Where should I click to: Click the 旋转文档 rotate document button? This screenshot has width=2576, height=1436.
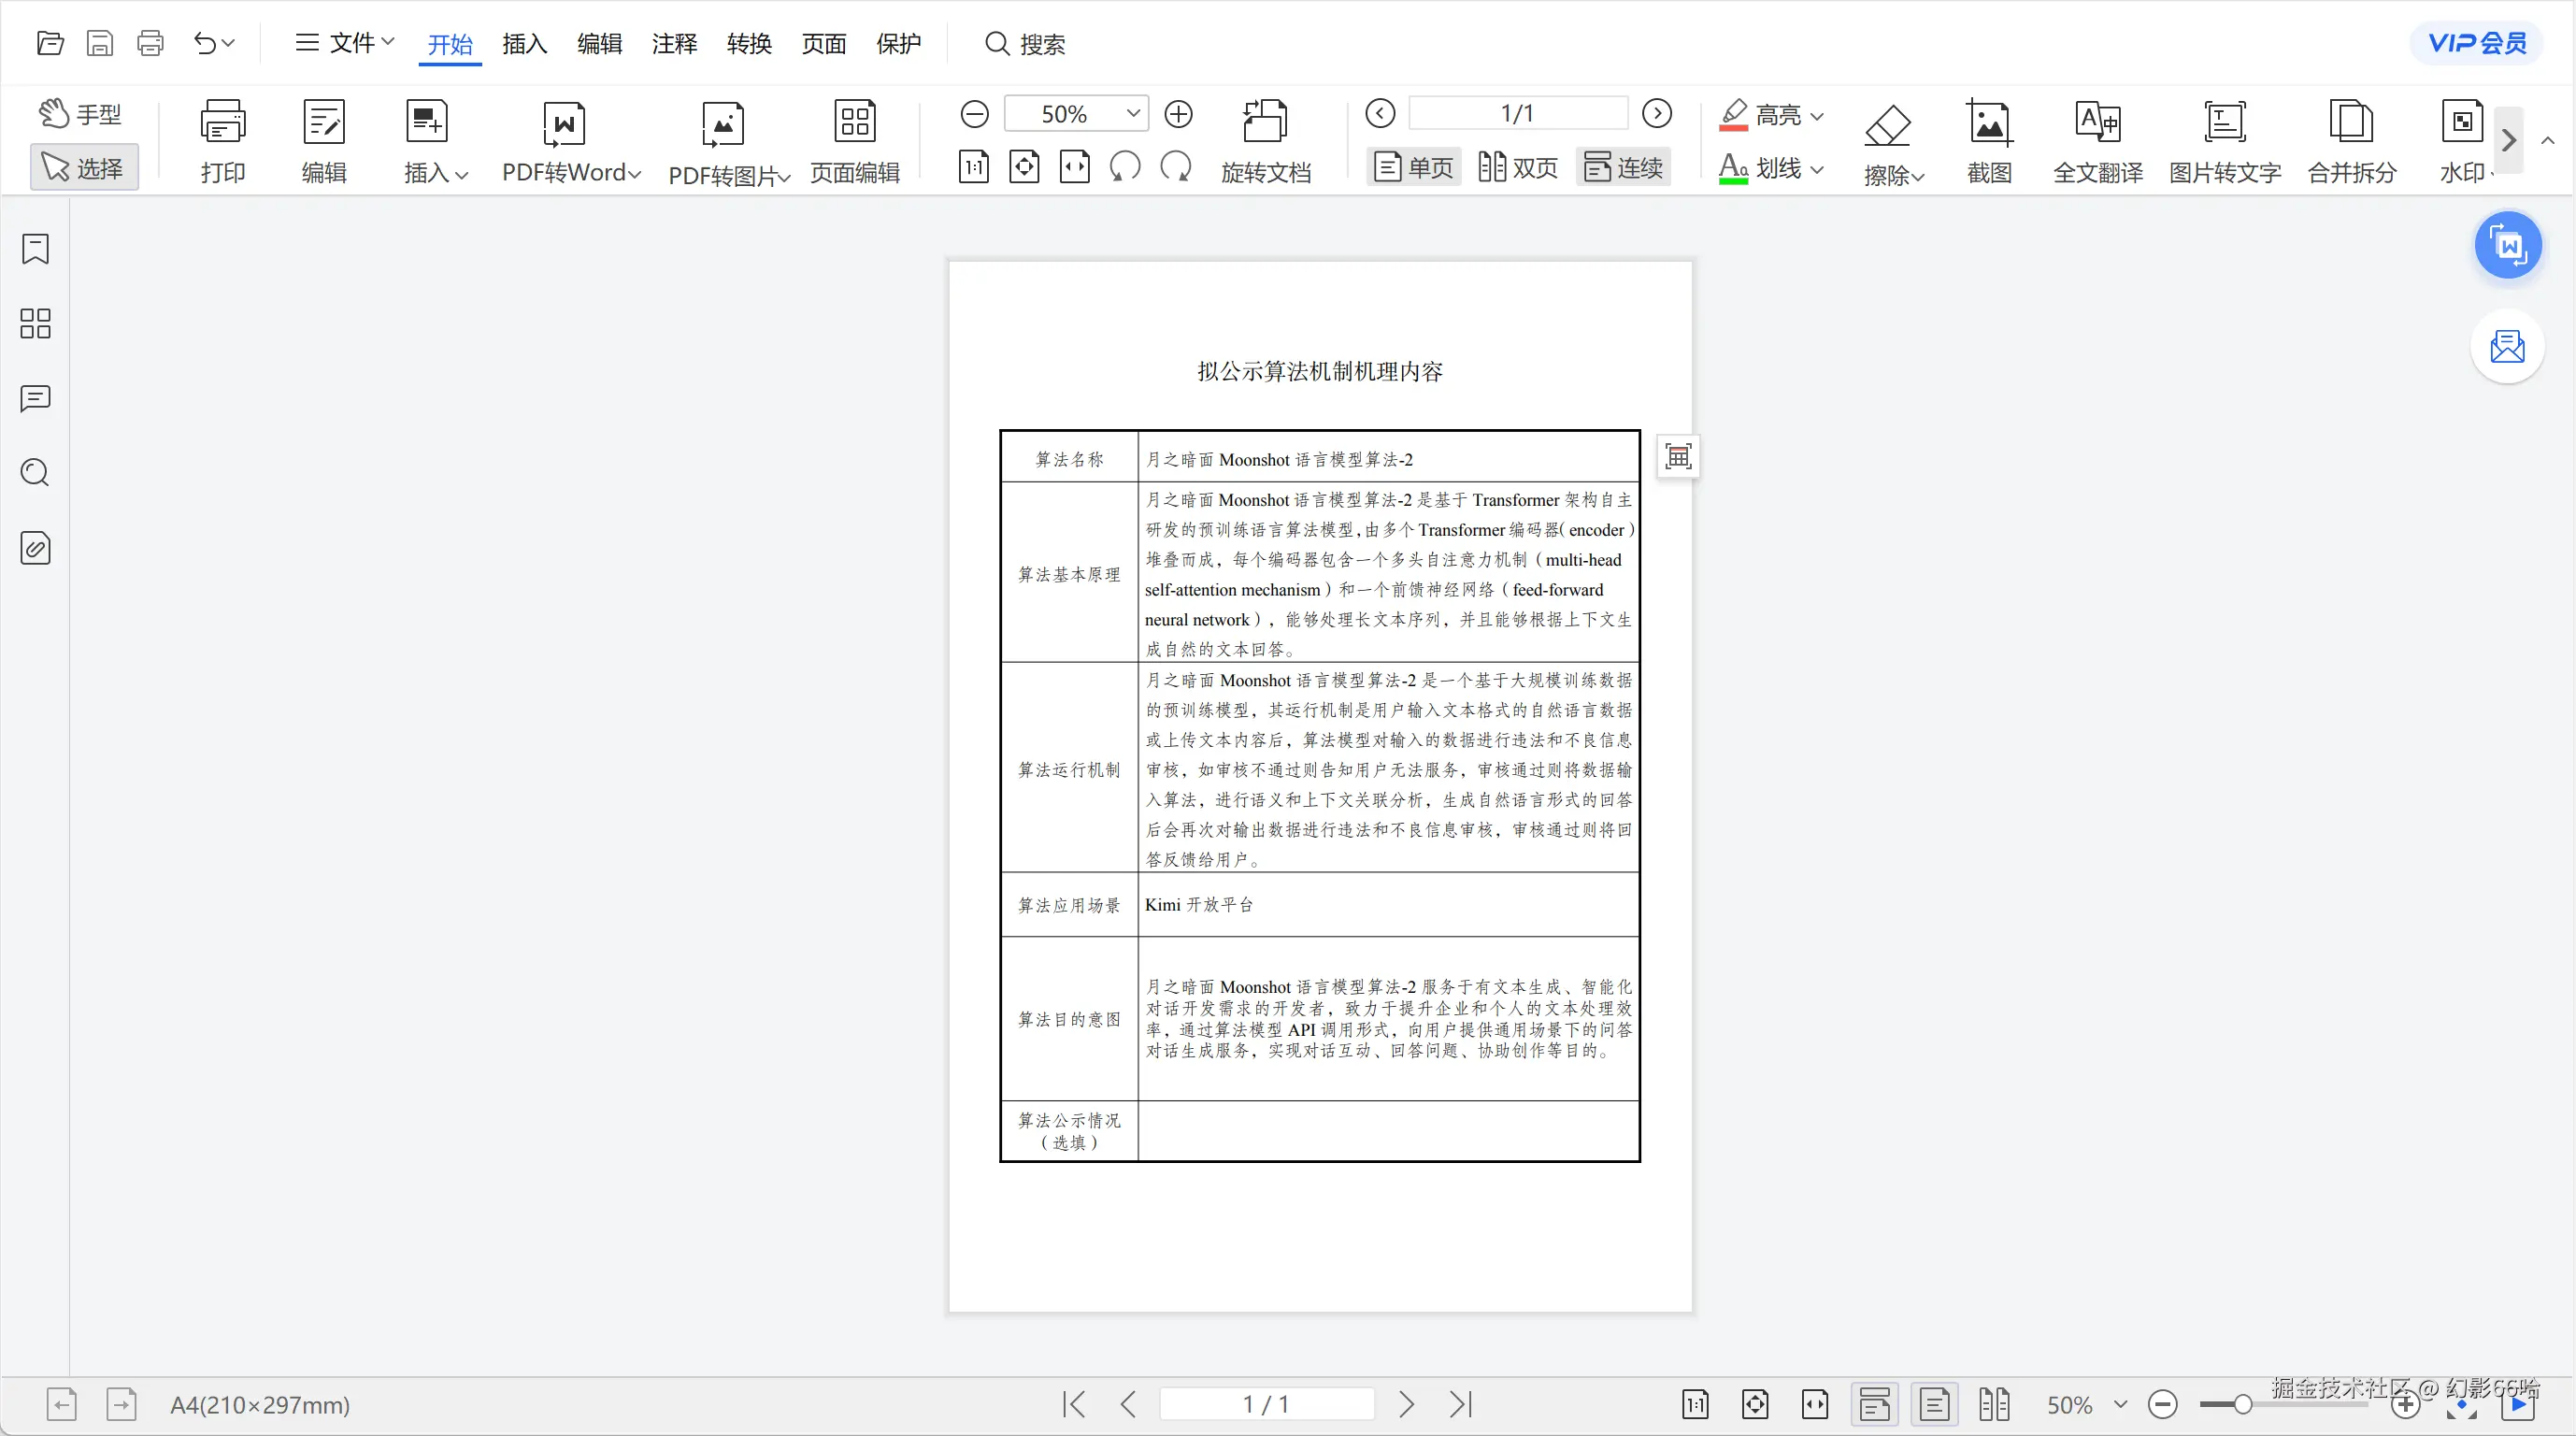click(x=1265, y=141)
